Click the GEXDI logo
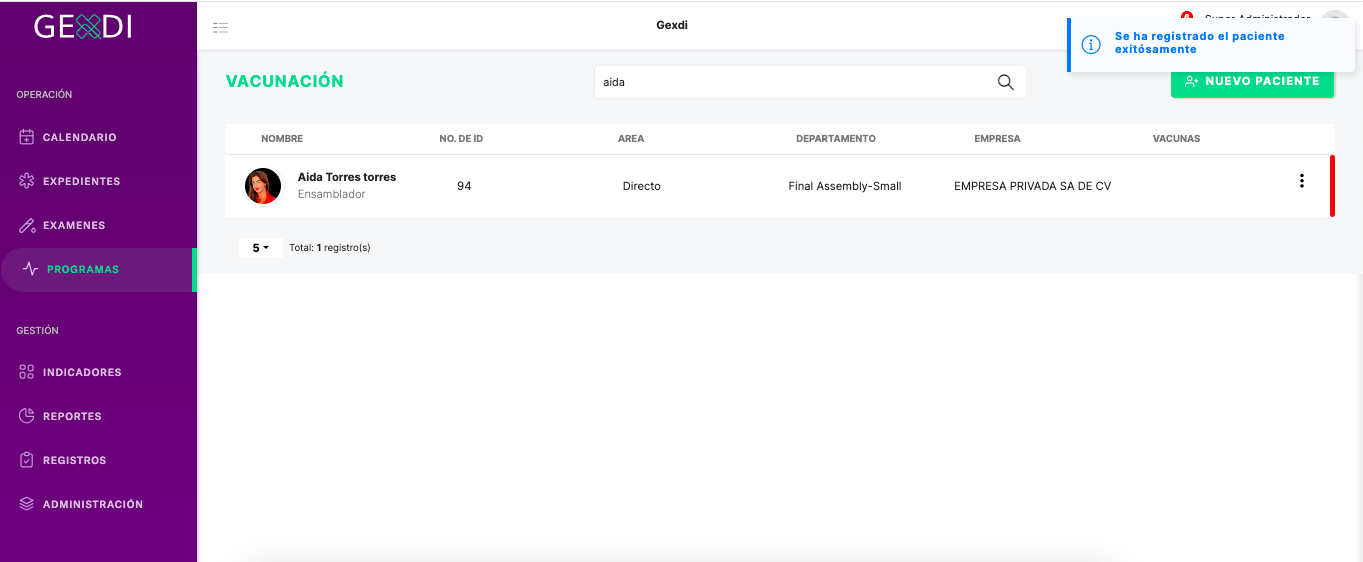1363x562 pixels. (x=83, y=27)
